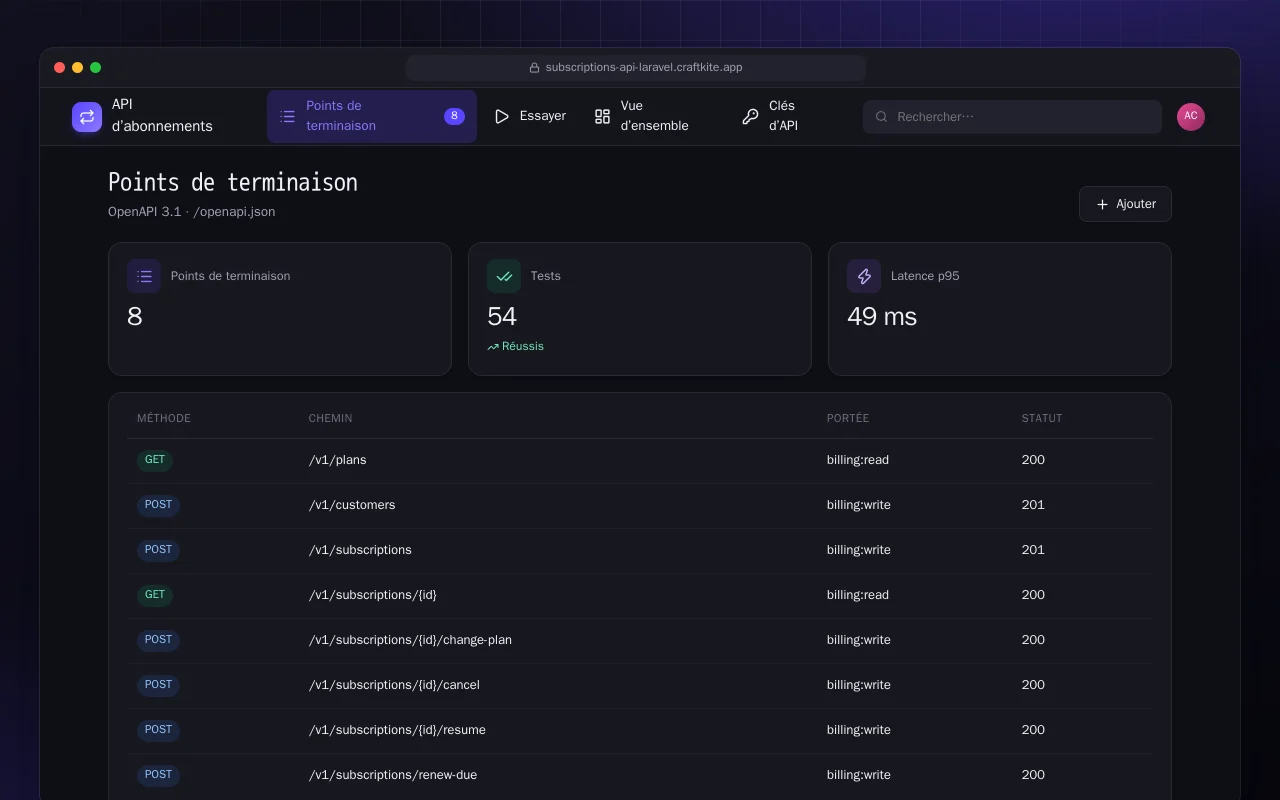Click the GET badge for /v1/plans
Image resolution: width=1280 pixels, height=800 pixels.
[155, 460]
